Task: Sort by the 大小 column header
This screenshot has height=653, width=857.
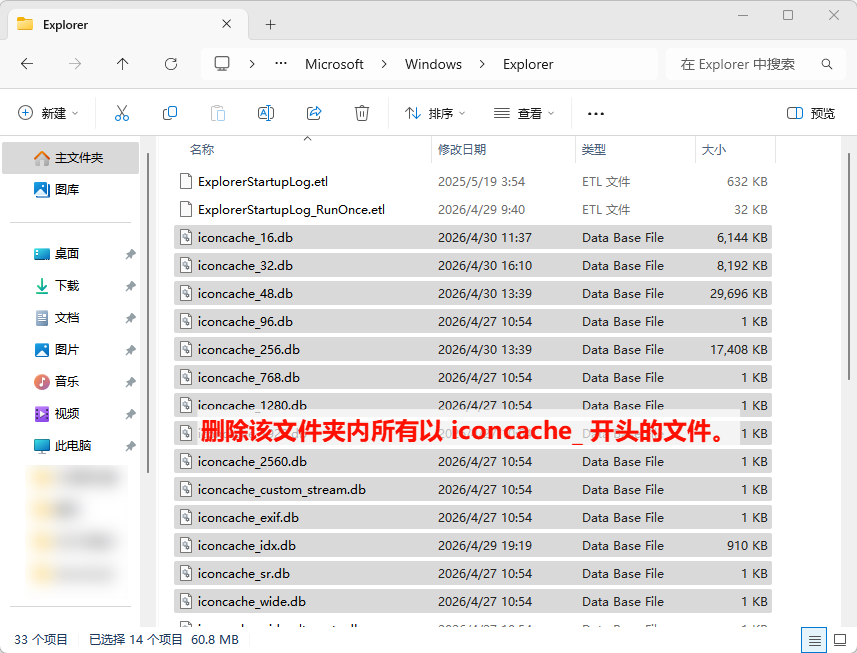Action: click(x=714, y=149)
